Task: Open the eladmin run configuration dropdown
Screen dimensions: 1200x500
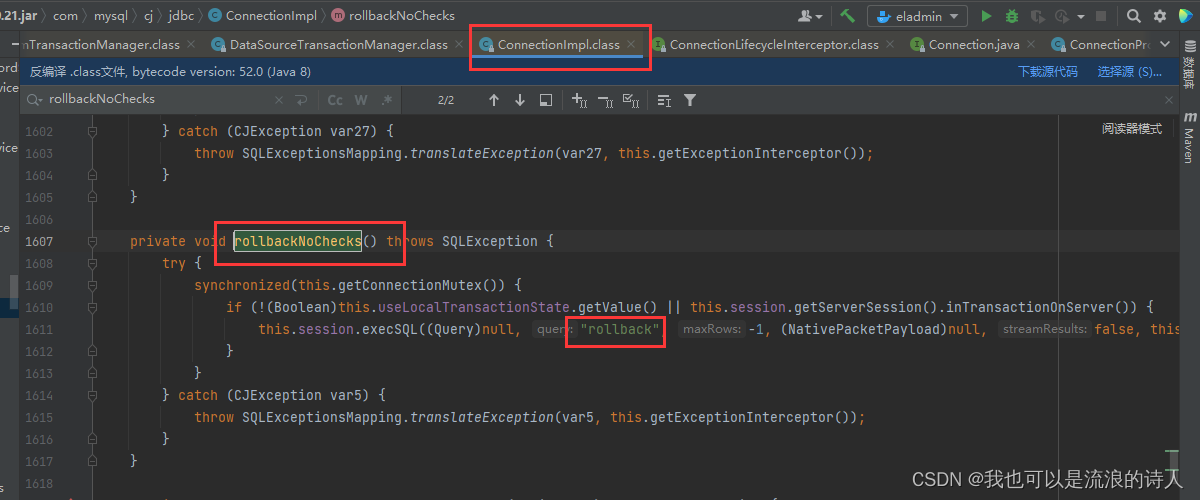Action: [917, 16]
